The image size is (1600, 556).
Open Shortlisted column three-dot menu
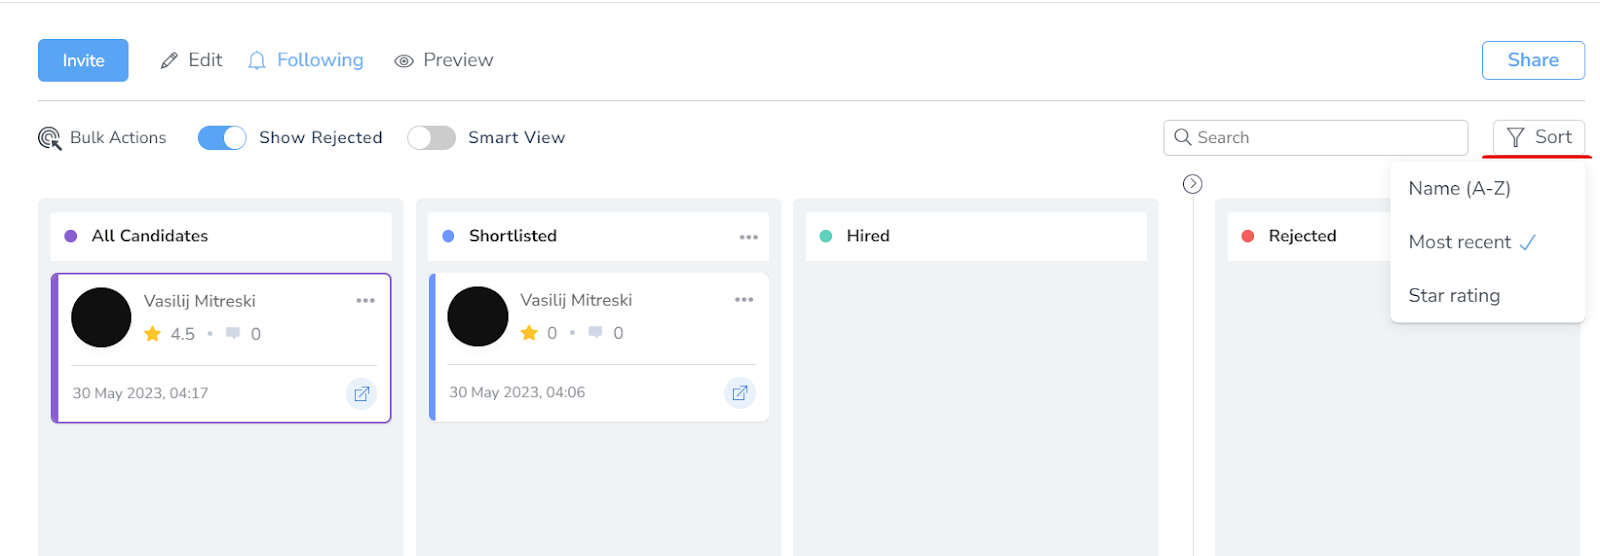[x=748, y=237]
